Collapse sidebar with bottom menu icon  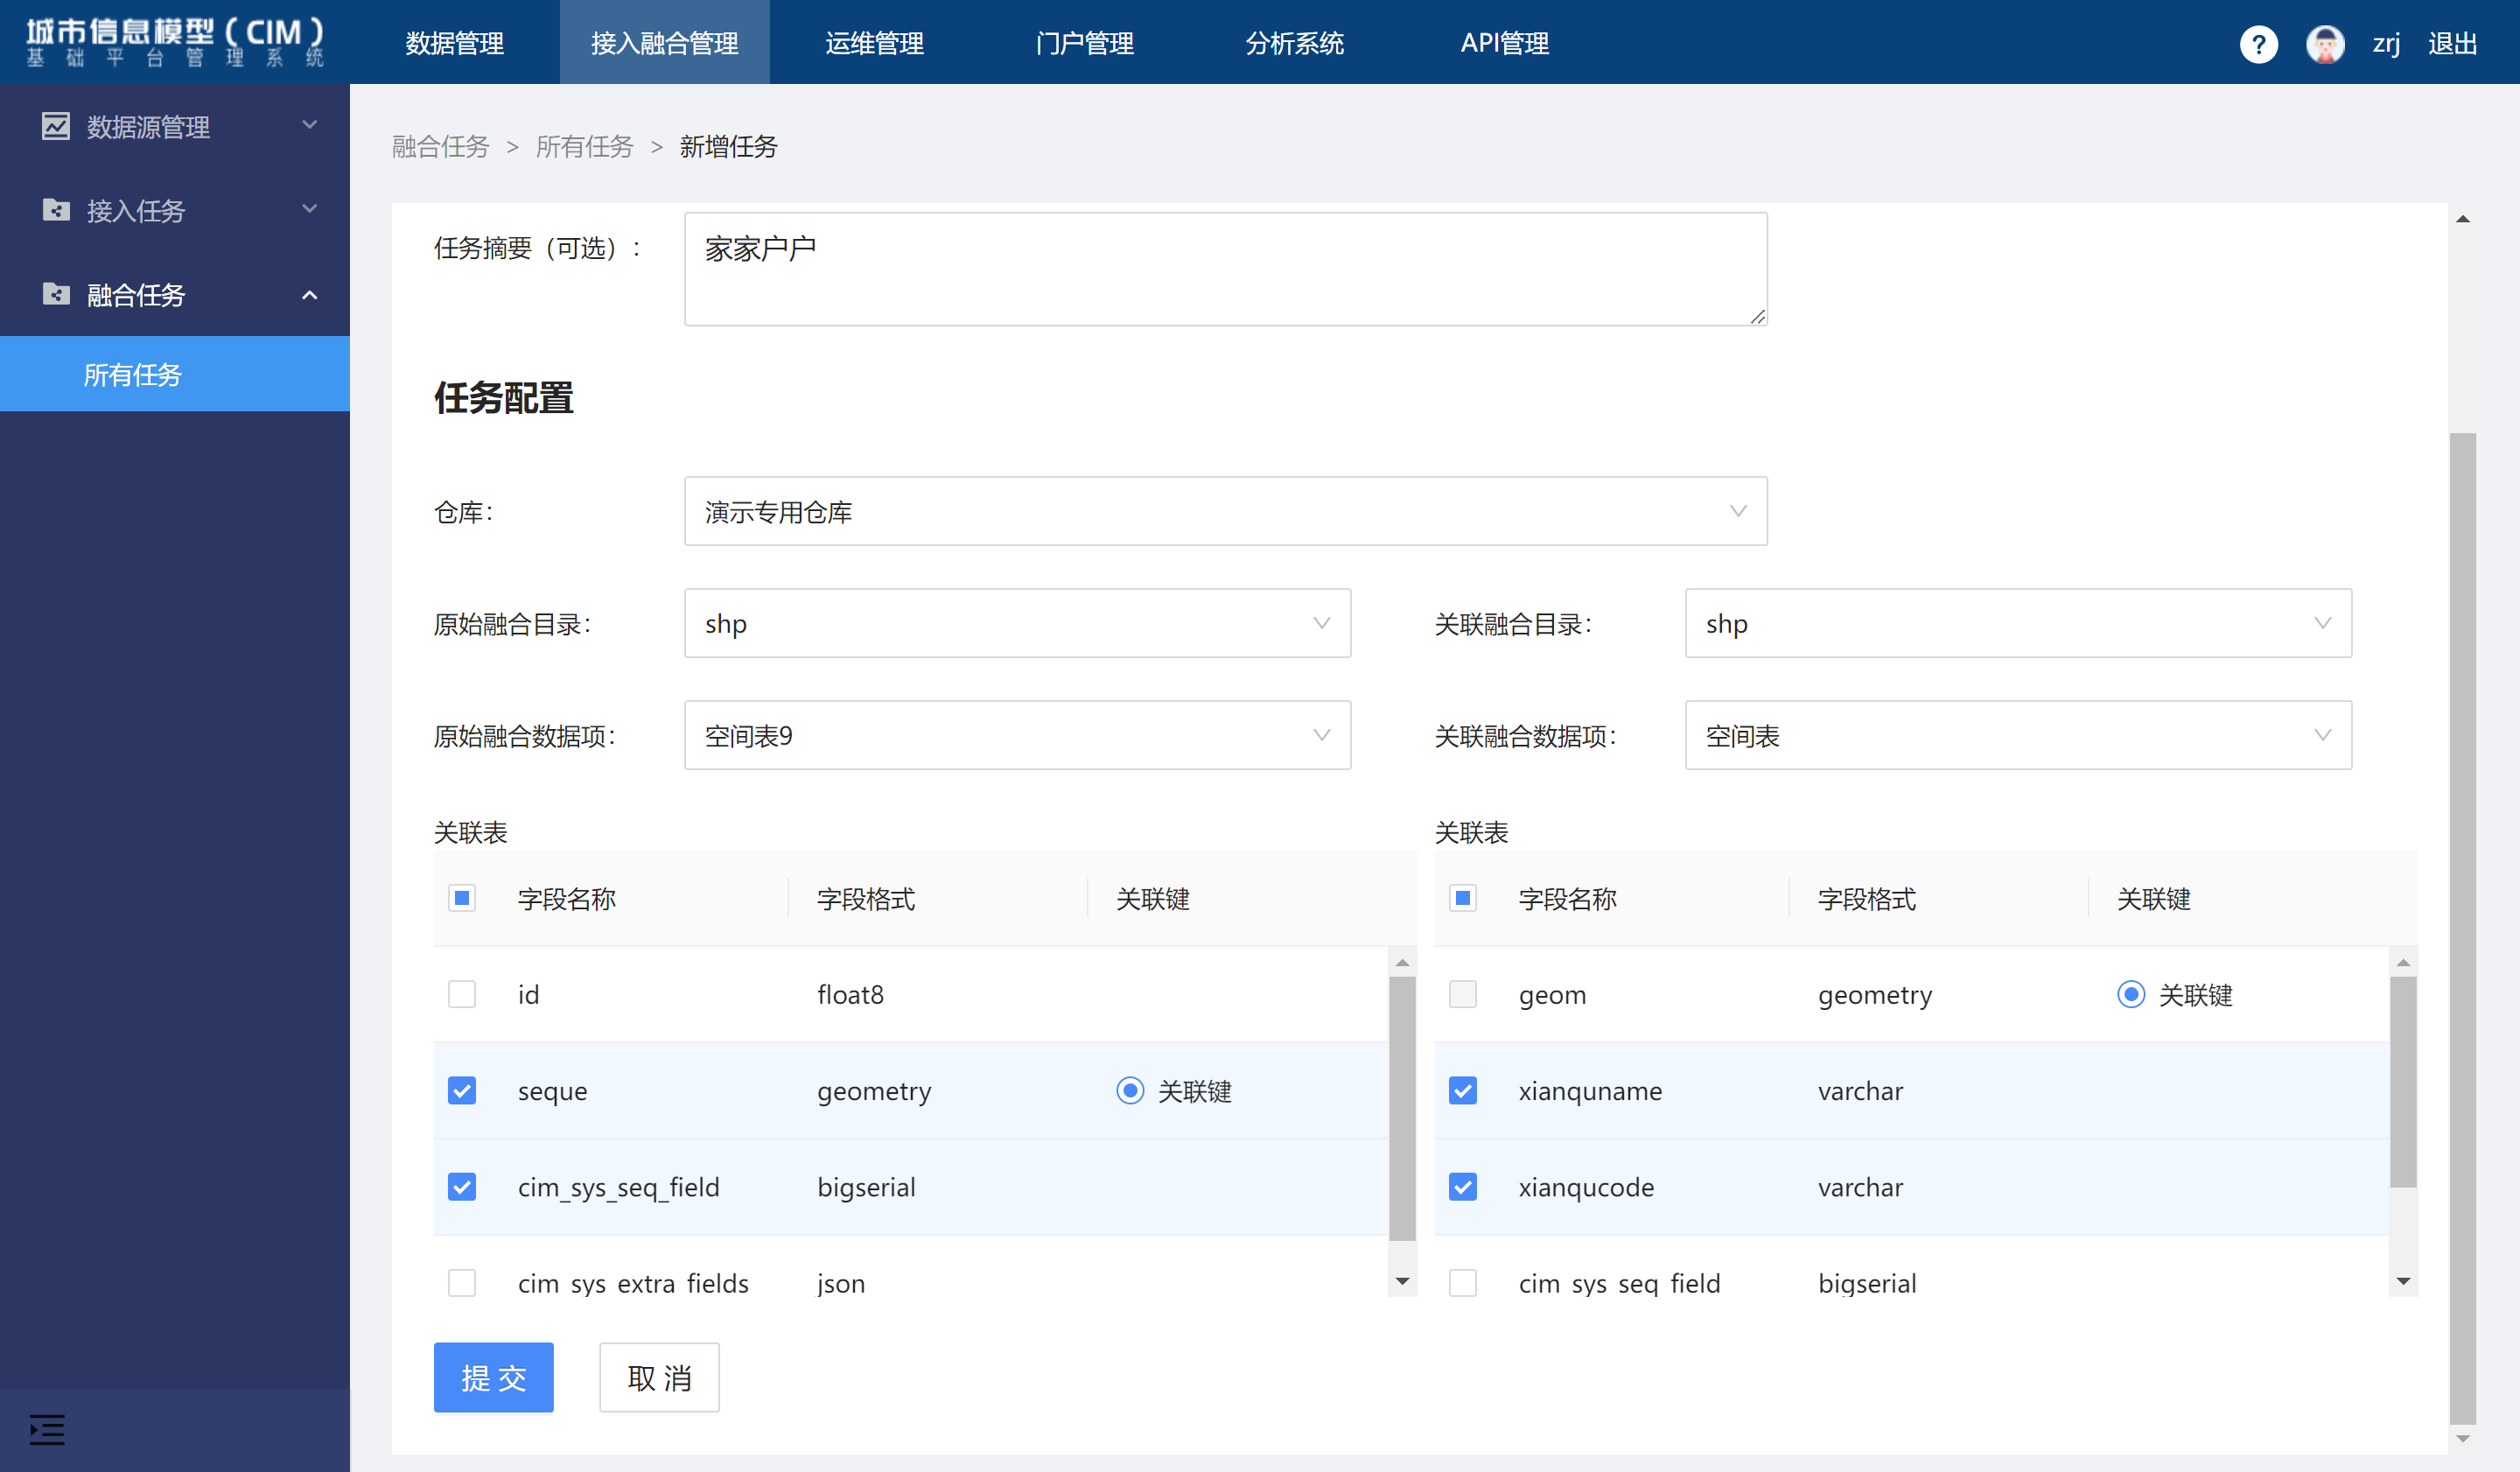(x=47, y=1430)
